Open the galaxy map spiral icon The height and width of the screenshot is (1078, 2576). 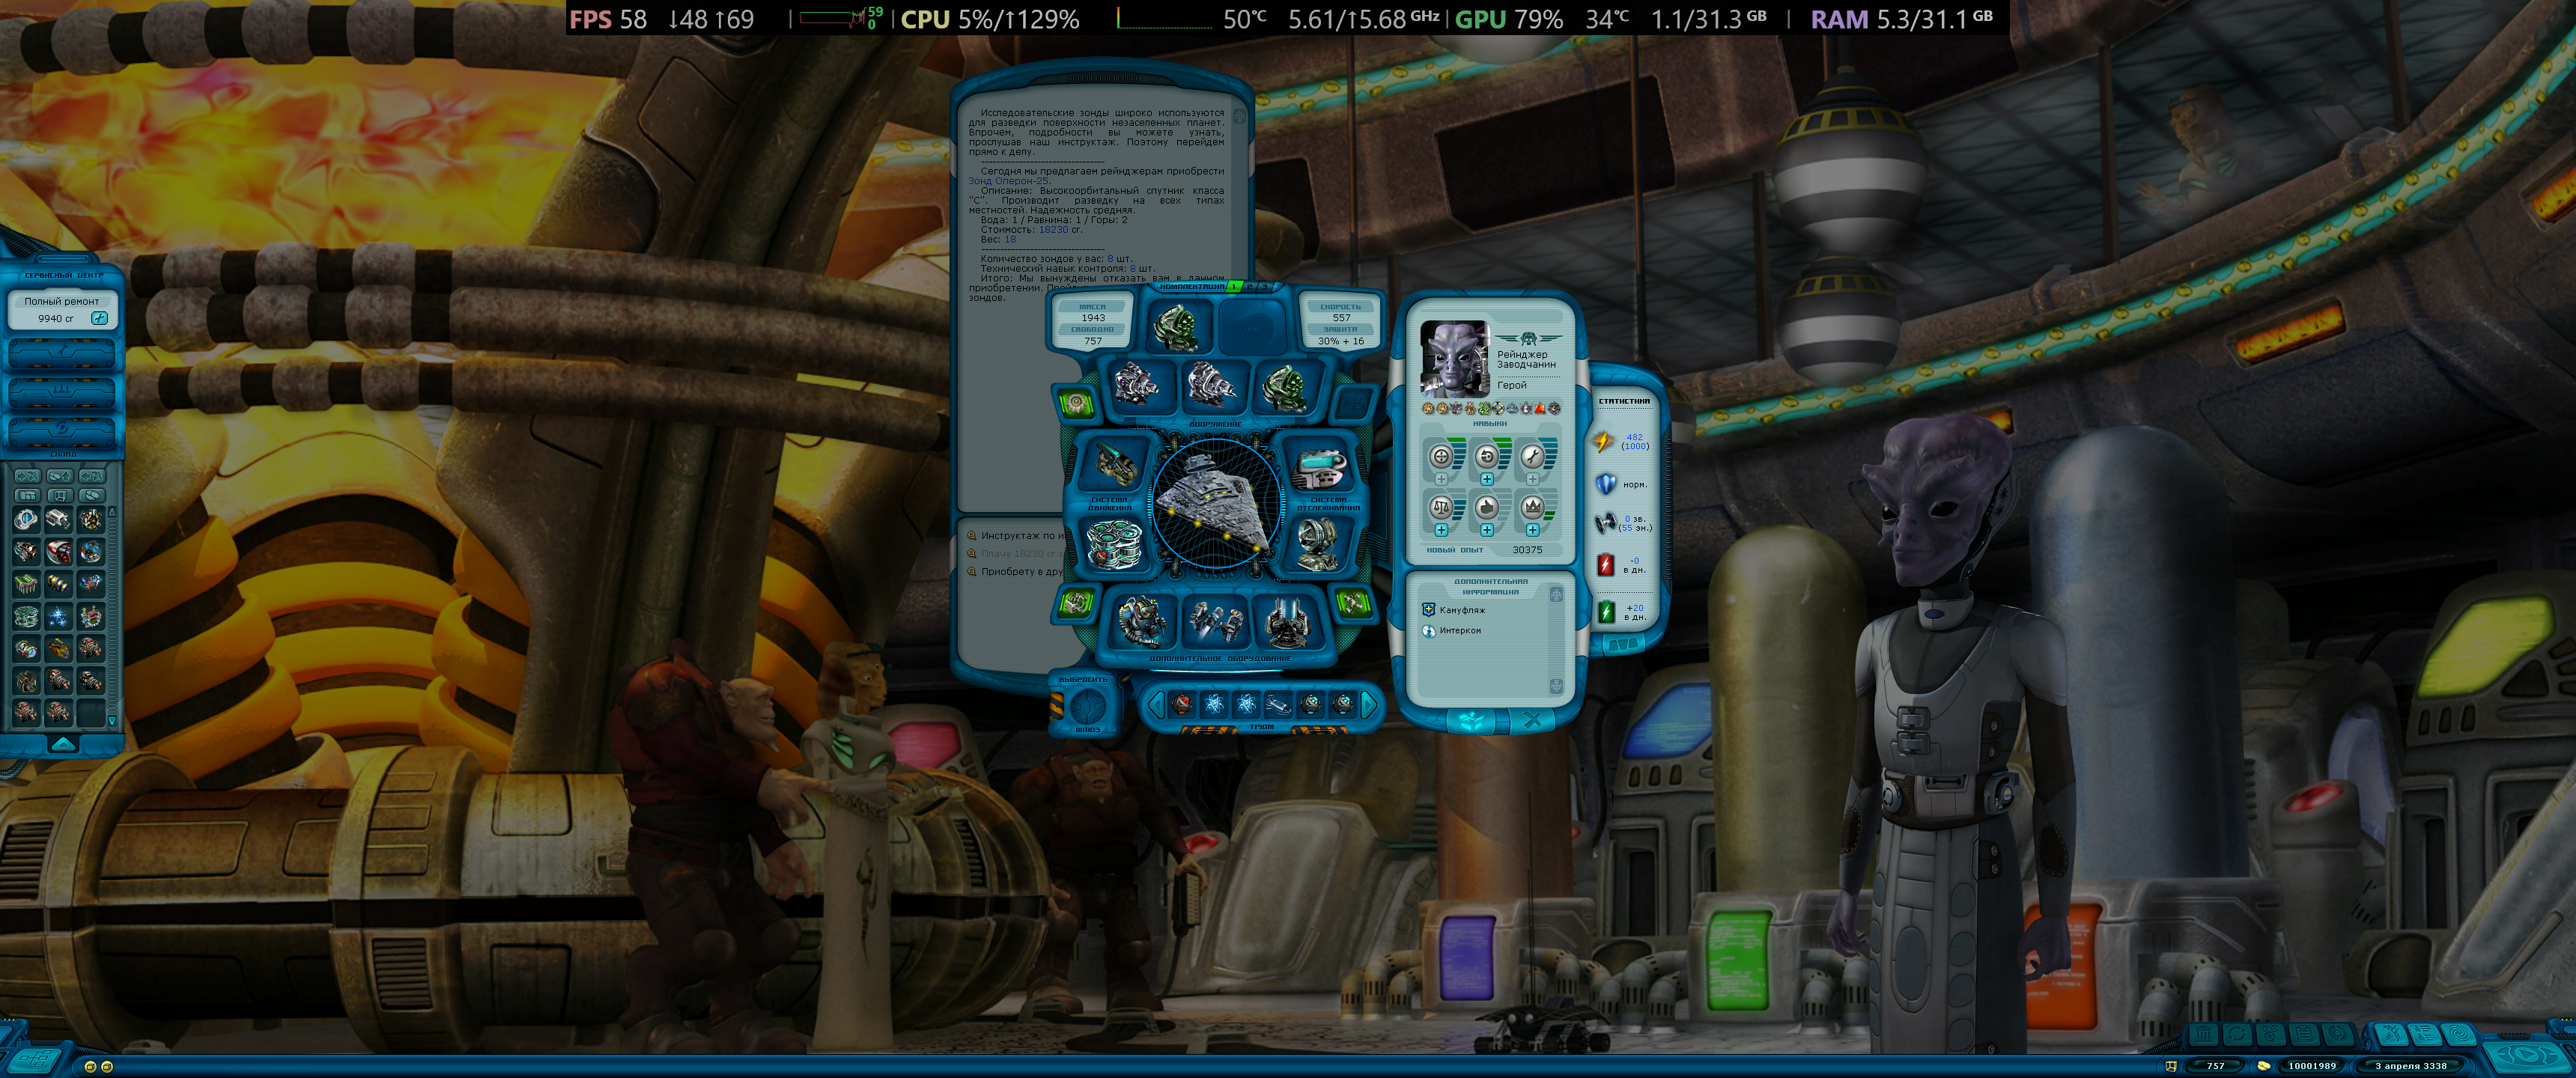[2459, 1034]
